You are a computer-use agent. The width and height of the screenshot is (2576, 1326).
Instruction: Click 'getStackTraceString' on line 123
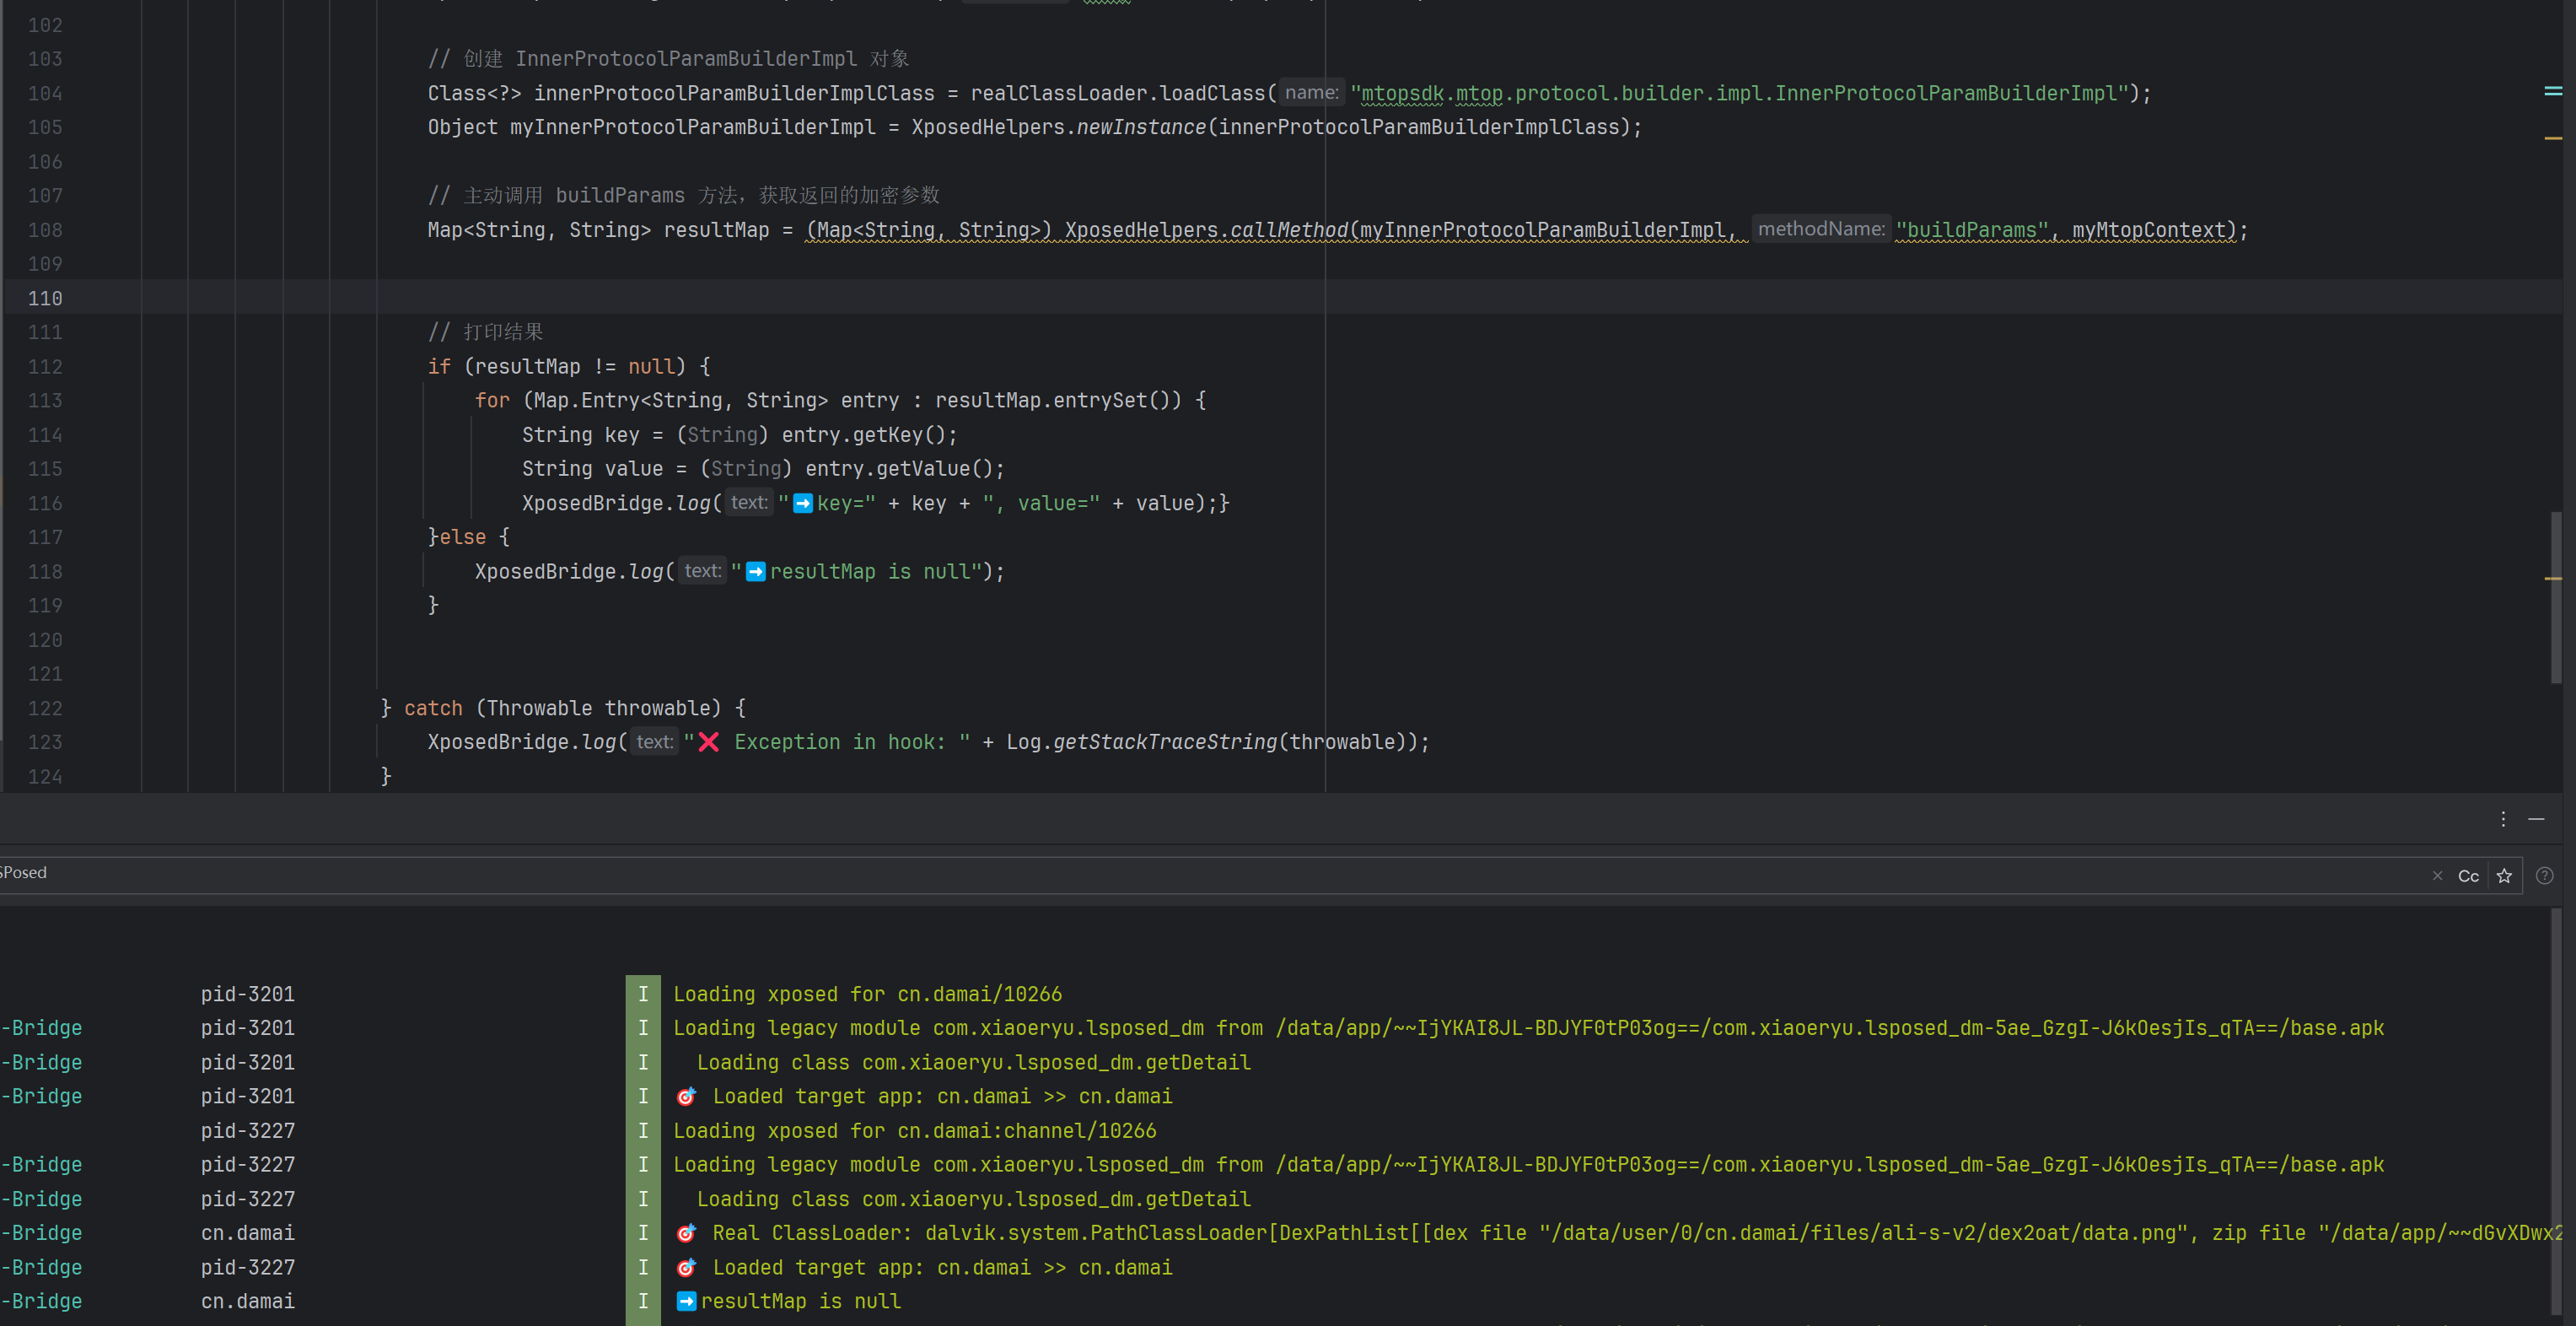pos(1165,742)
